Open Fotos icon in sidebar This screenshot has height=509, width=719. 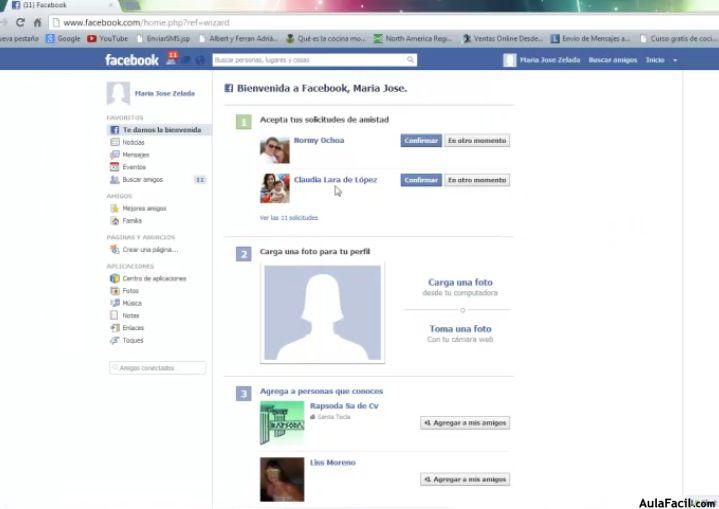115,291
